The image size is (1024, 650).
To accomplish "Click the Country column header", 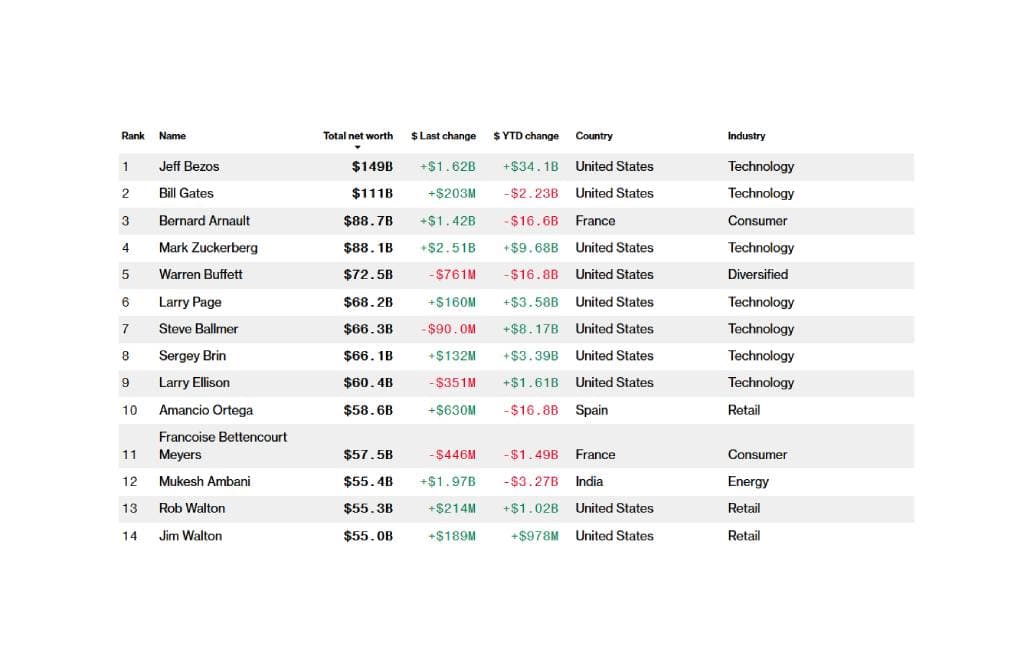I will point(594,136).
